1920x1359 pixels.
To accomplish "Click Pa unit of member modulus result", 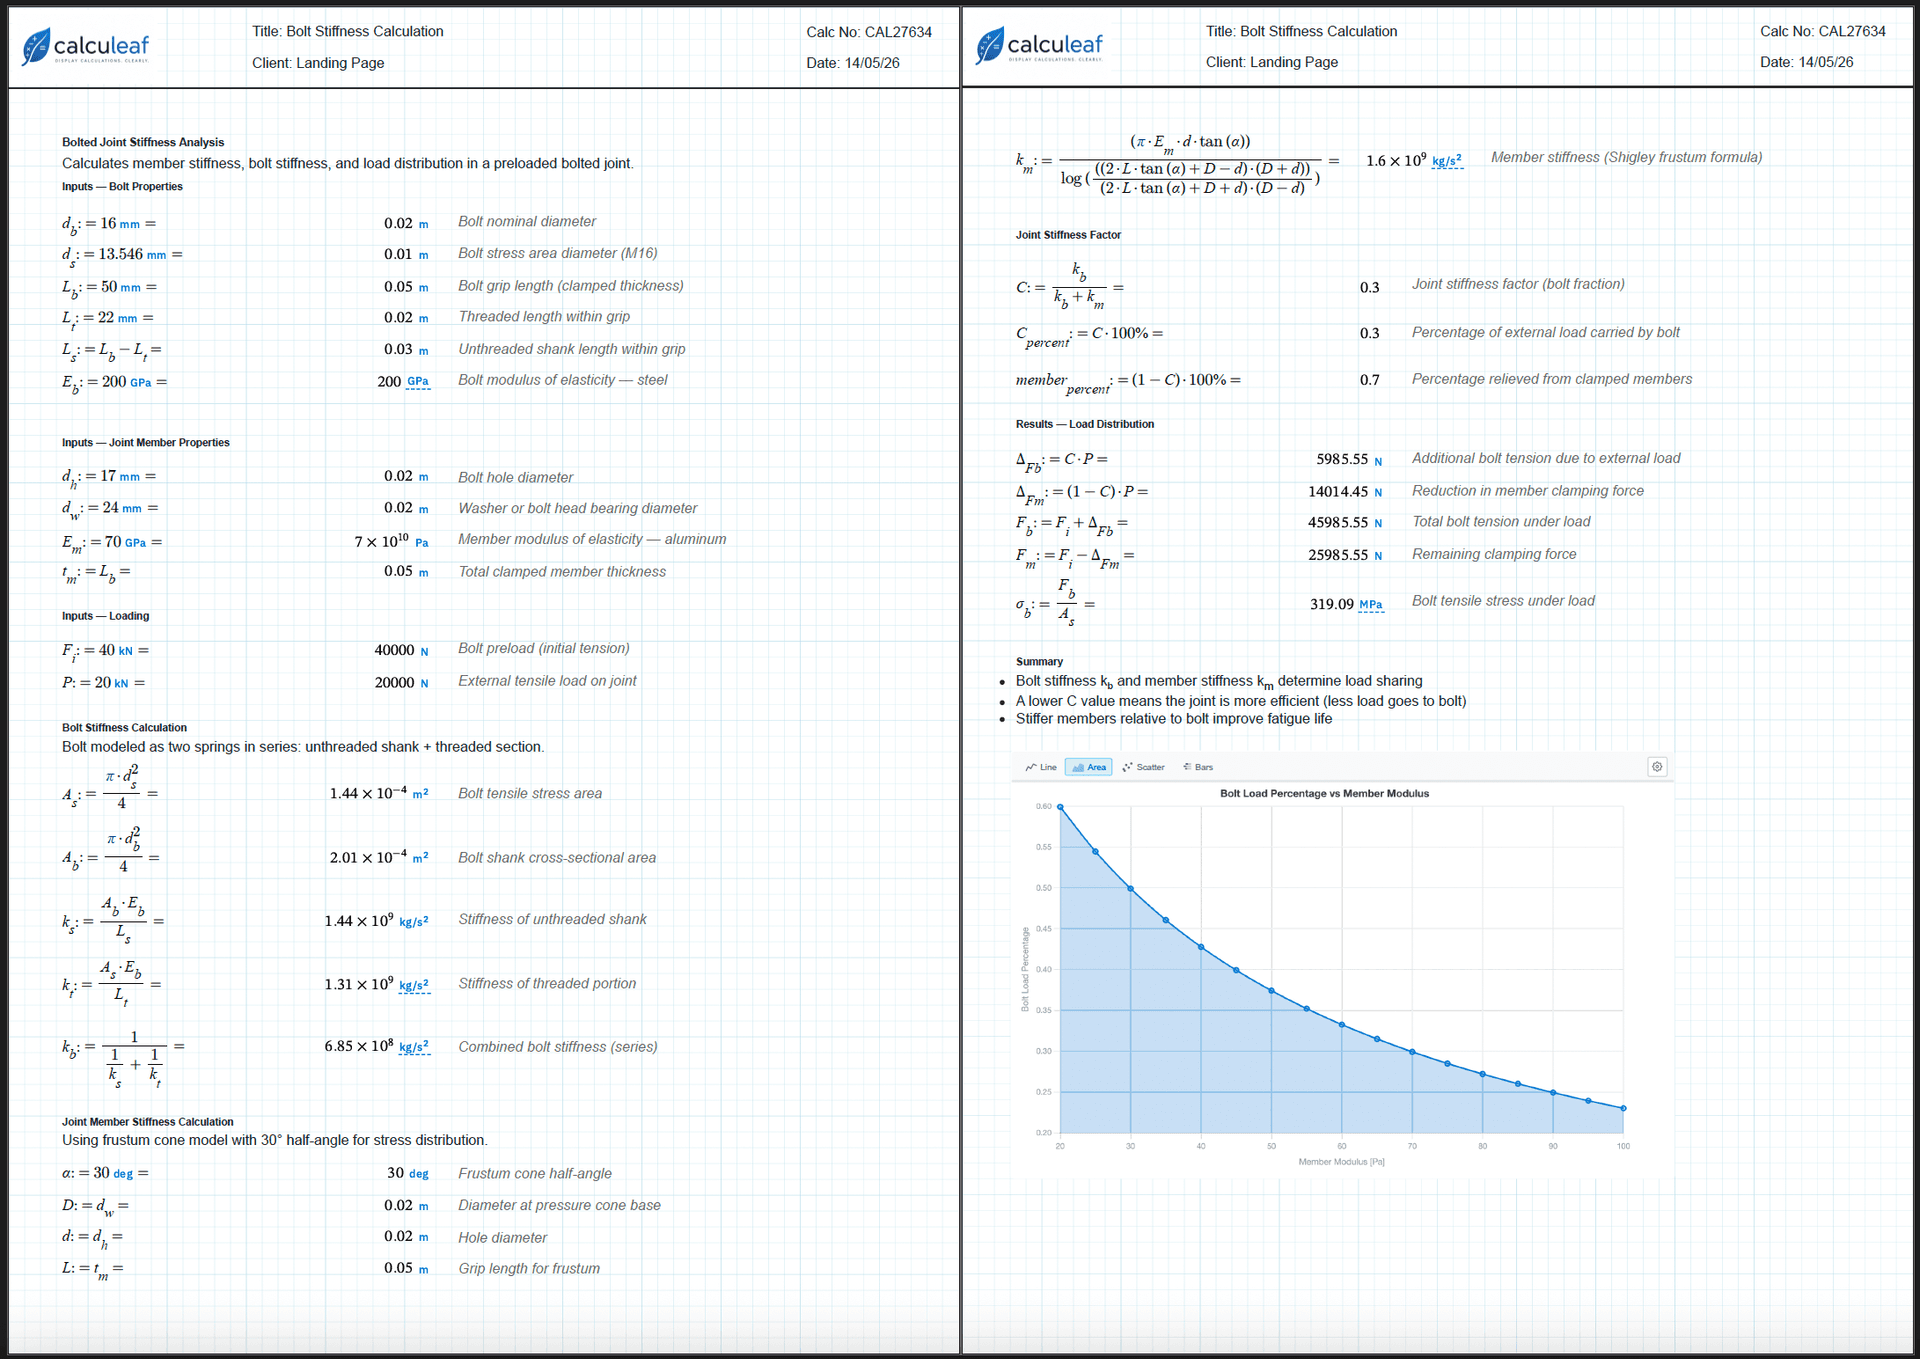I will click(x=422, y=543).
